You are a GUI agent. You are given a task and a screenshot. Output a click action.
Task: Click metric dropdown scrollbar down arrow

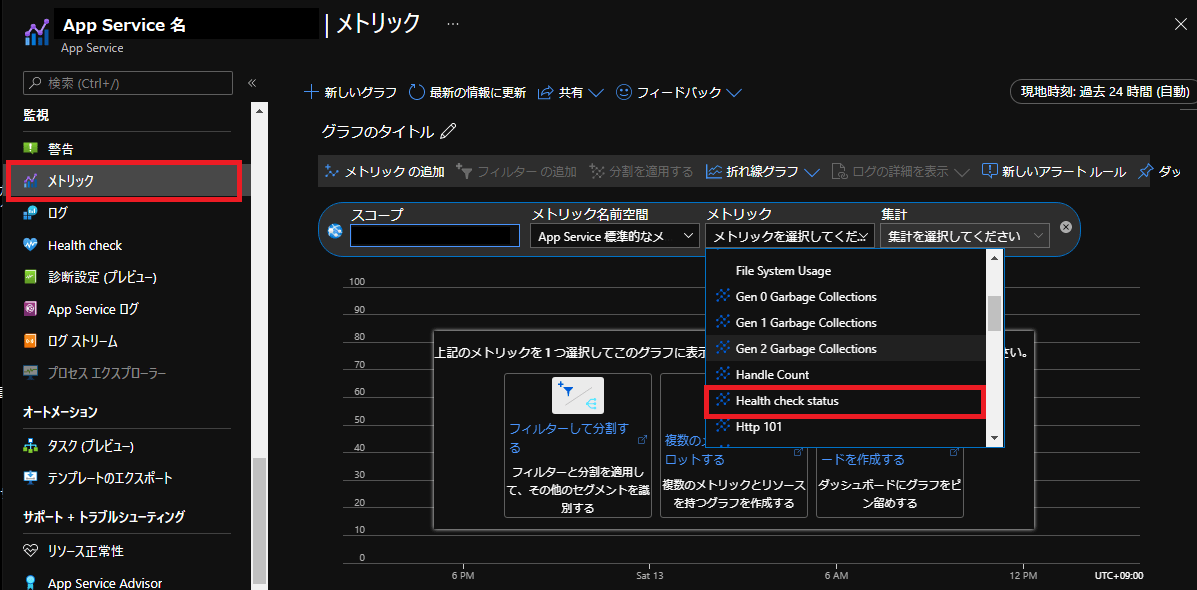coord(994,438)
